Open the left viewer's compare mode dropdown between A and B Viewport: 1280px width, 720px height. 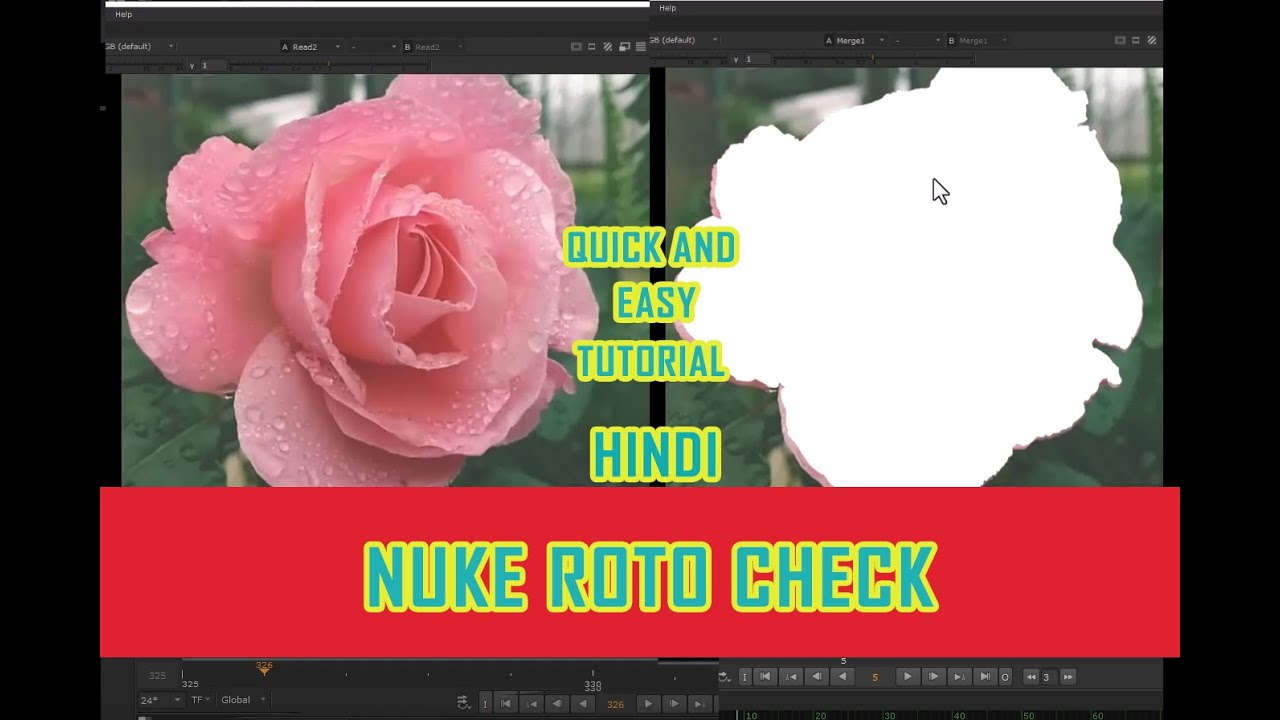(x=374, y=47)
